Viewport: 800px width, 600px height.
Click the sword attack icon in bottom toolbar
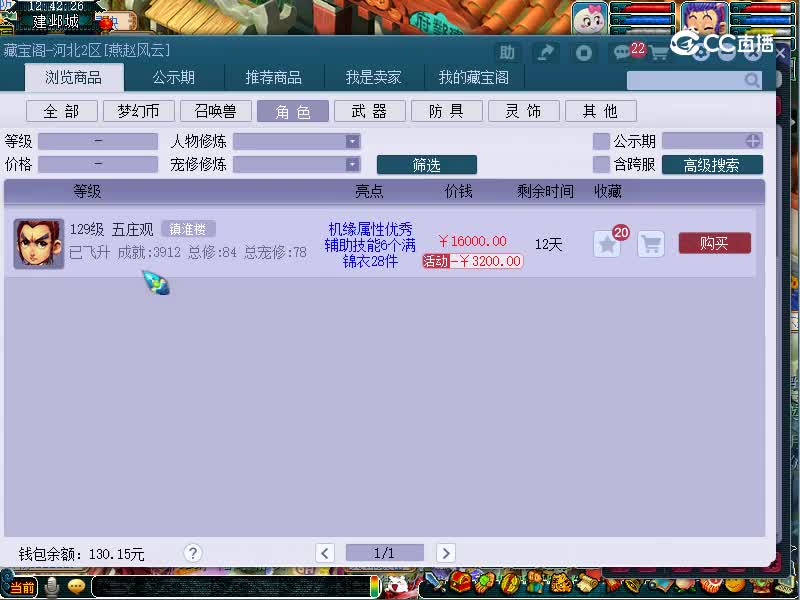(435, 583)
